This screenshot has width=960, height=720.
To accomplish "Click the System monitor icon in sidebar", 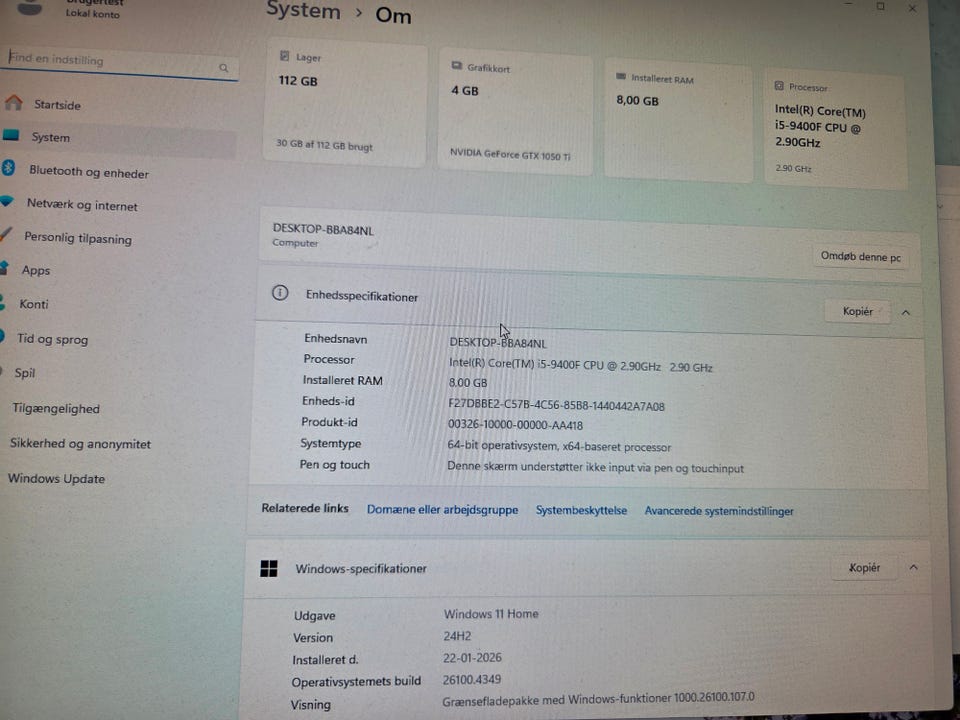I will pyautogui.click(x=11, y=135).
